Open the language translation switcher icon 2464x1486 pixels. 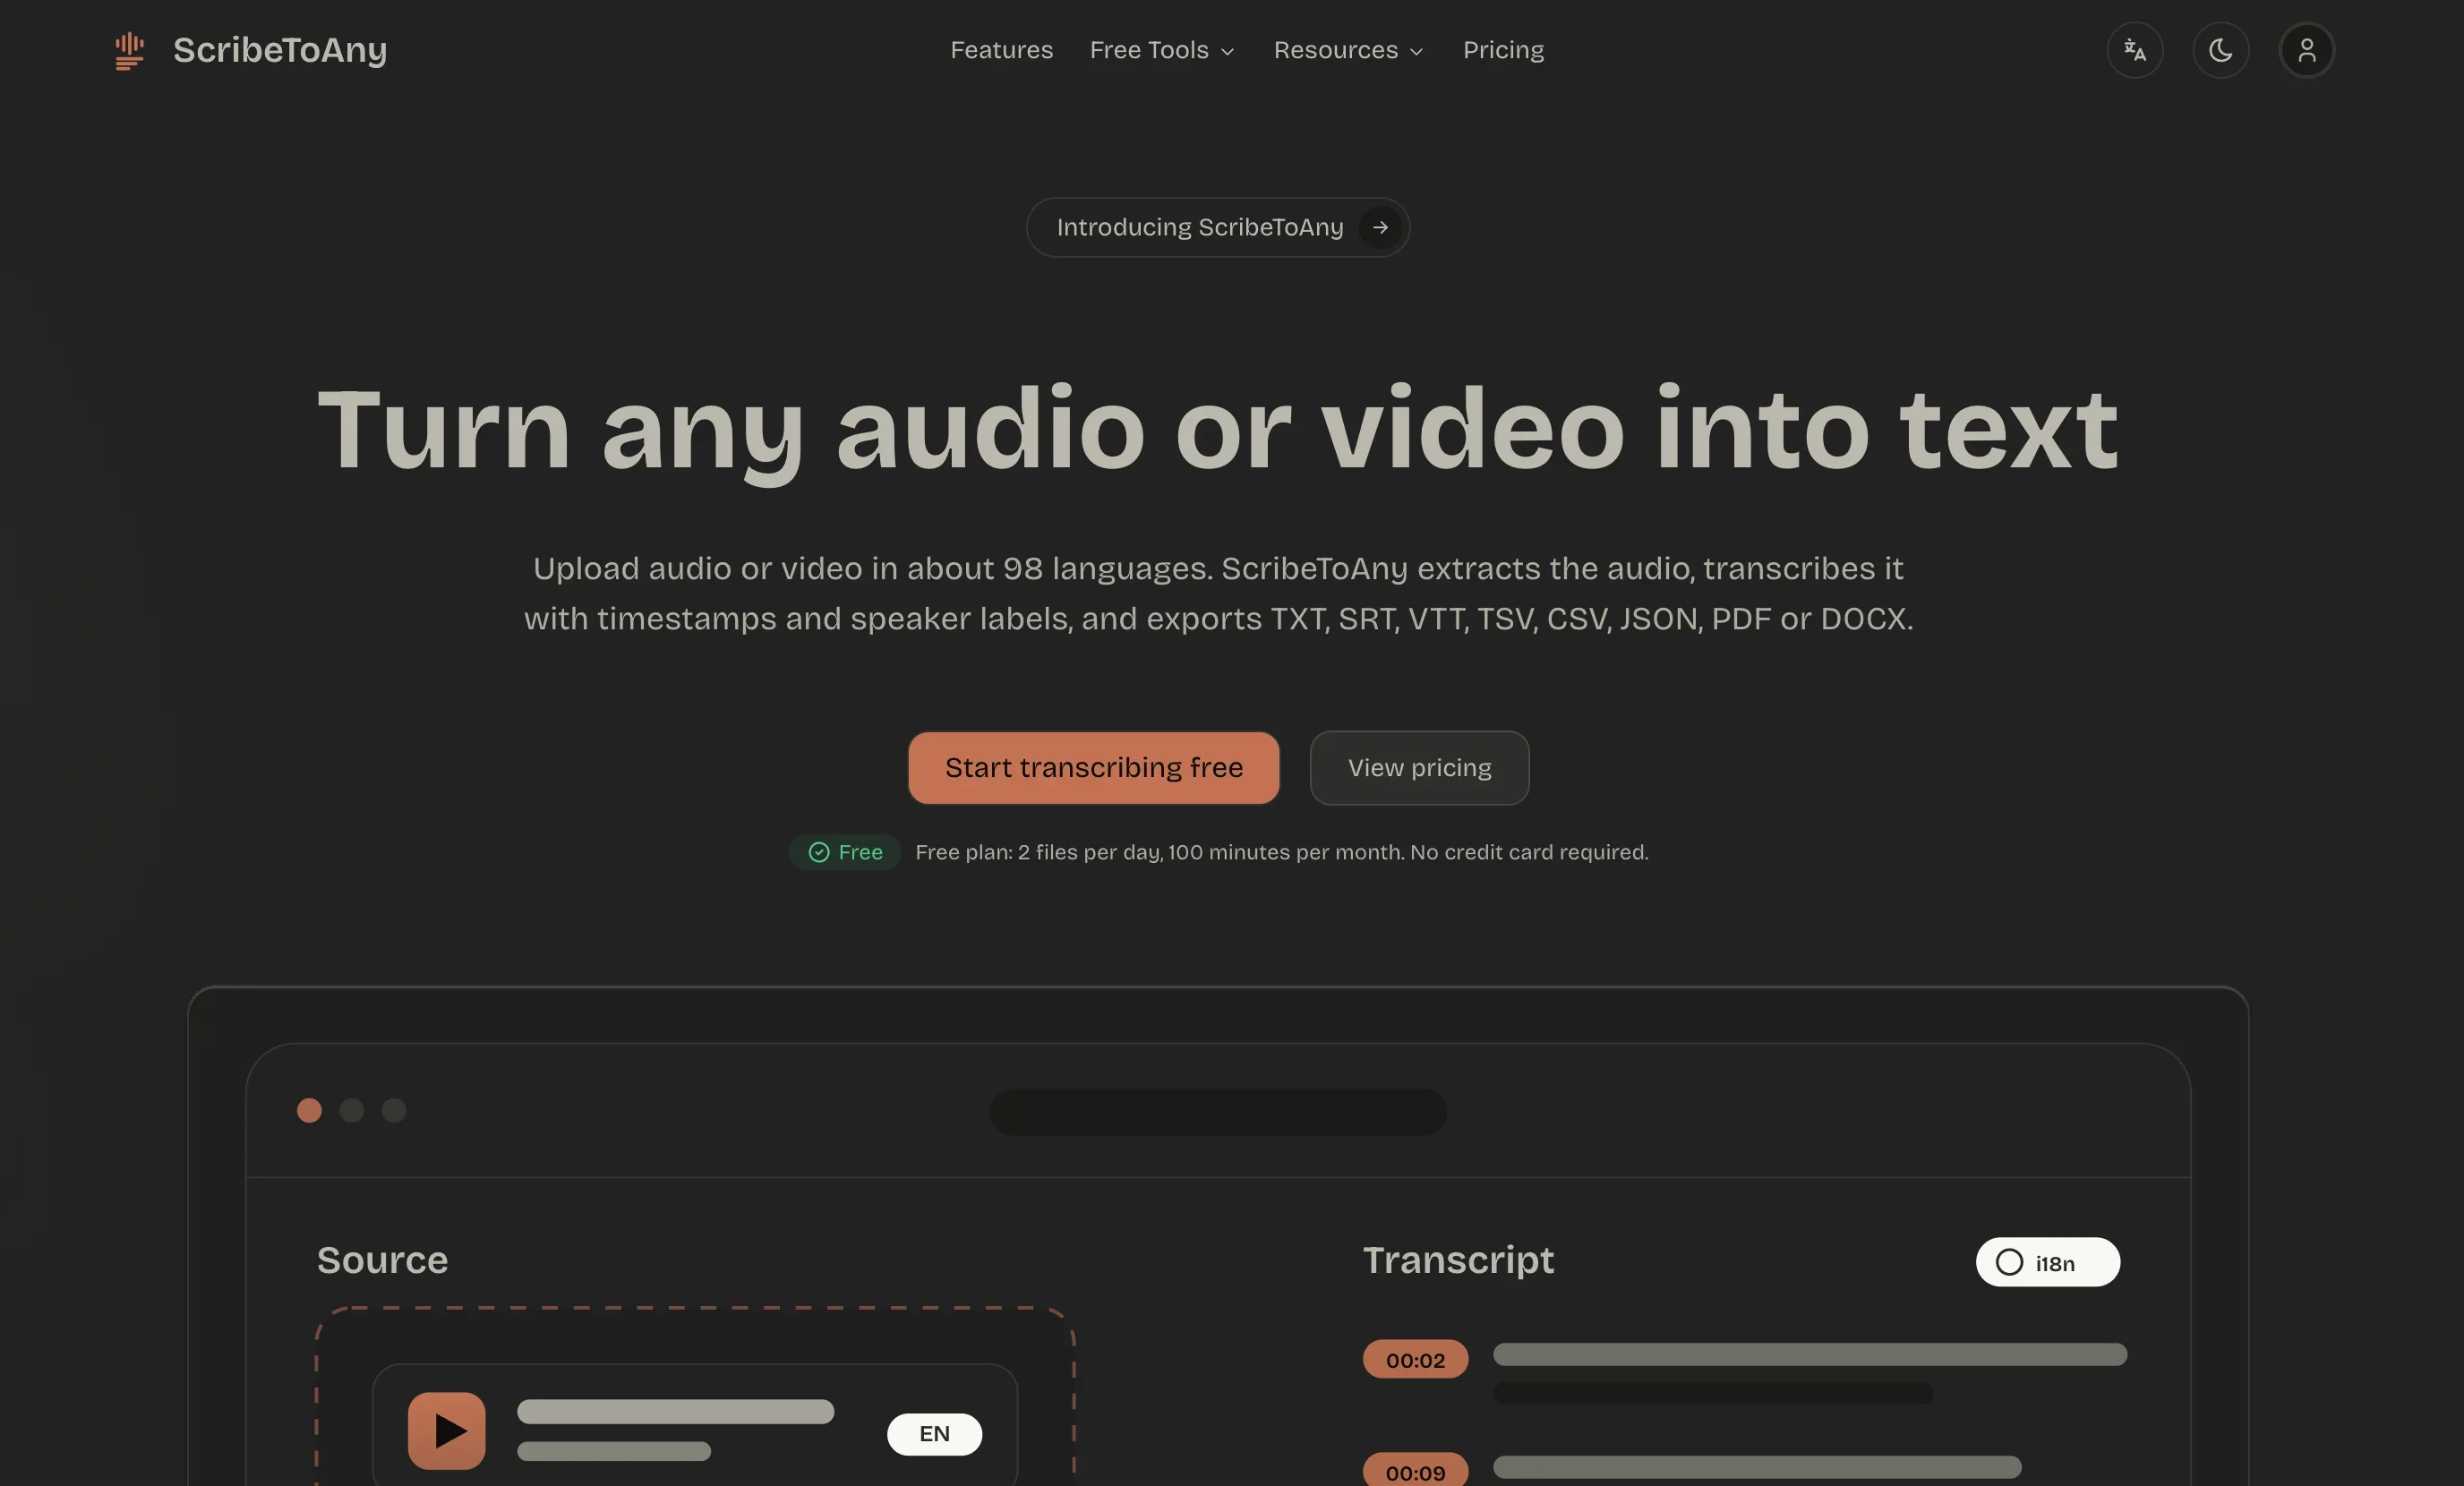(2135, 50)
